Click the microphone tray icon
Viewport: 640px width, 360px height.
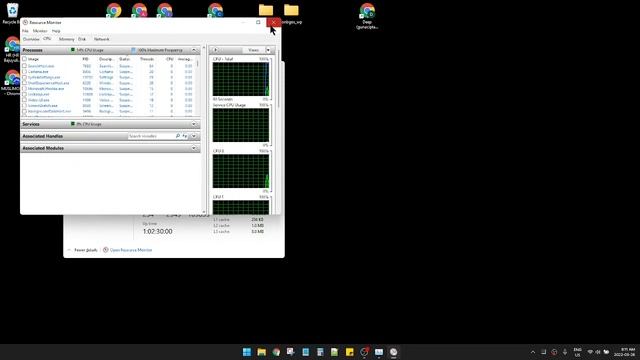coord(565,352)
